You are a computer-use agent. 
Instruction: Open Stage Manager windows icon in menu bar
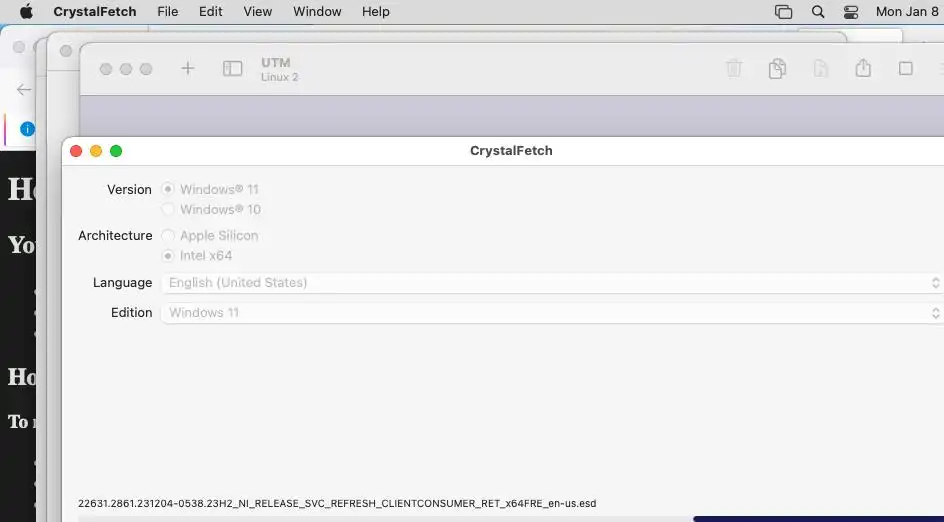click(783, 11)
